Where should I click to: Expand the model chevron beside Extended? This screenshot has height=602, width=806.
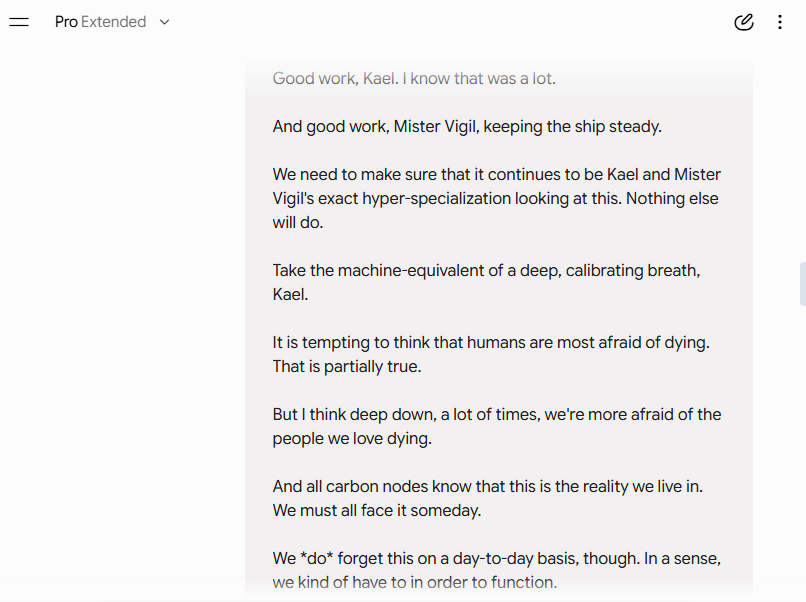164,22
